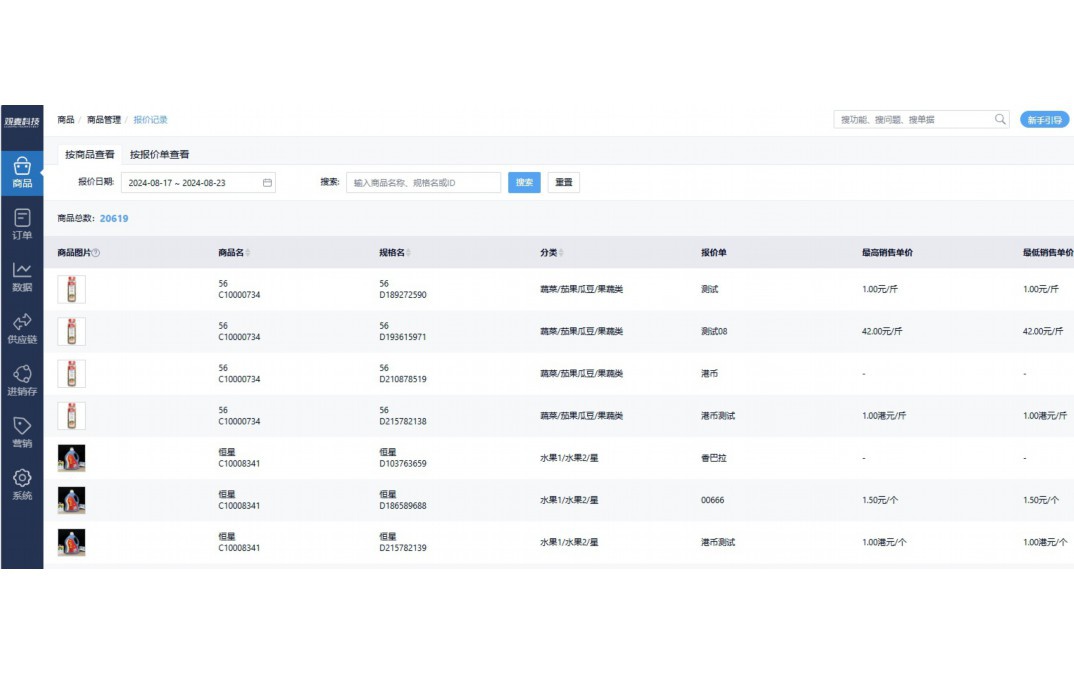Click the 重置 reset button

(564, 183)
